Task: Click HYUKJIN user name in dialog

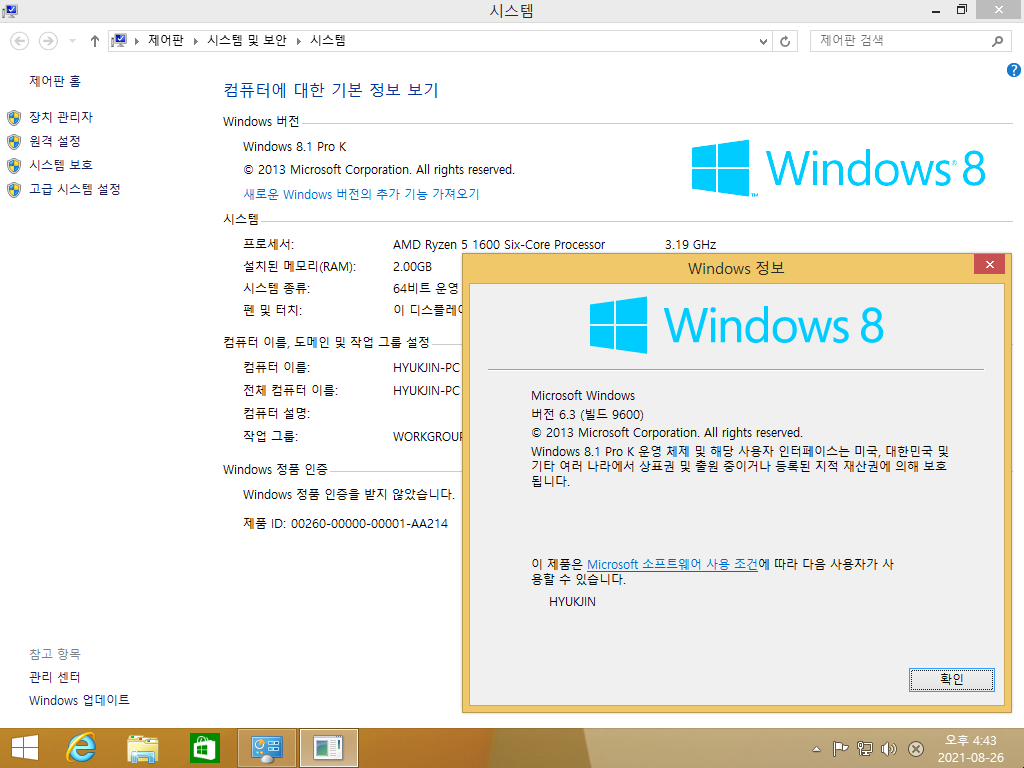Action: click(572, 602)
